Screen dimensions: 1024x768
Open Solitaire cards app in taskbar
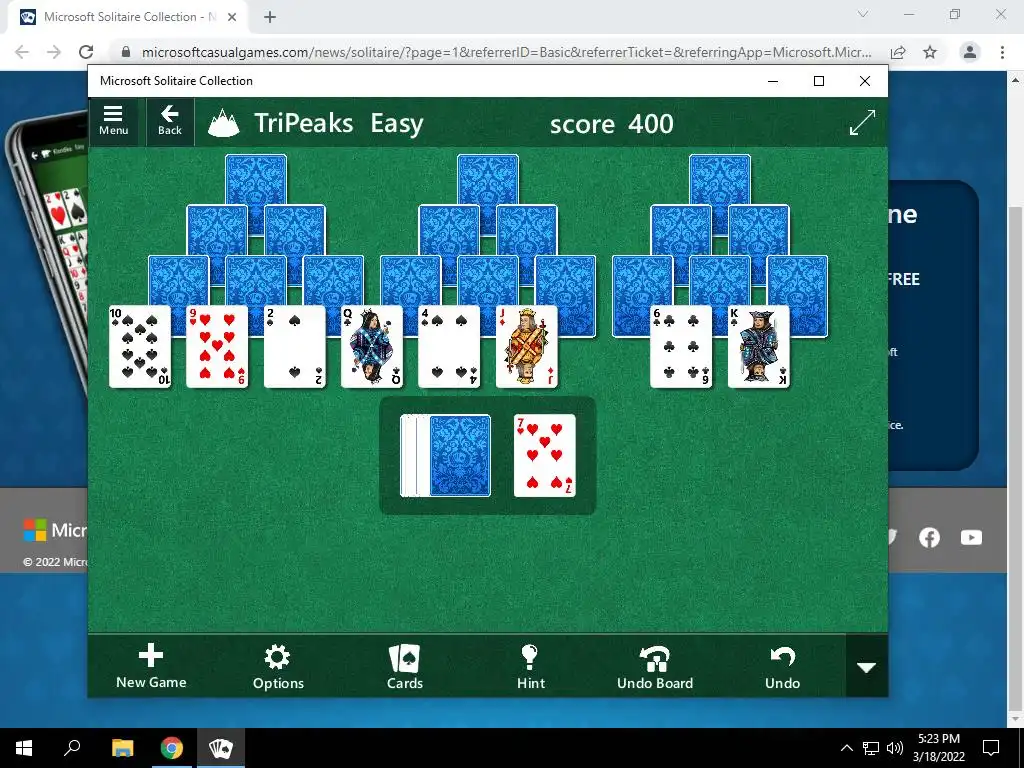pos(221,748)
